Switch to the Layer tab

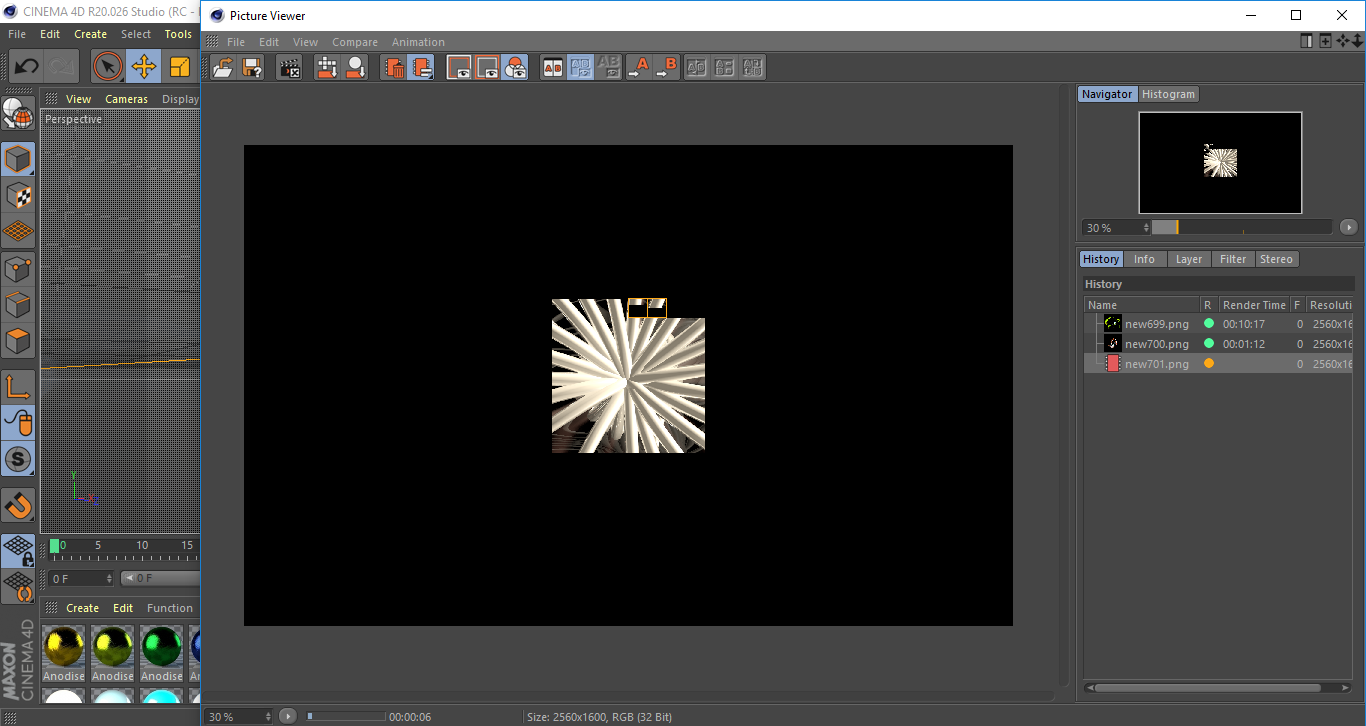click(x=1189, y=259)
